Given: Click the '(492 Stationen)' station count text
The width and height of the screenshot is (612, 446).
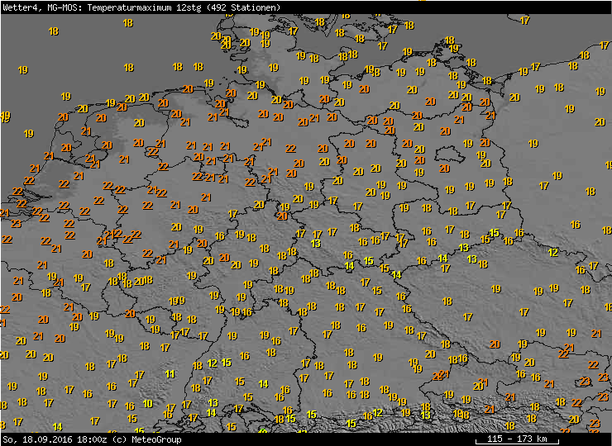Looking at the screenshot, I should 246,7.
